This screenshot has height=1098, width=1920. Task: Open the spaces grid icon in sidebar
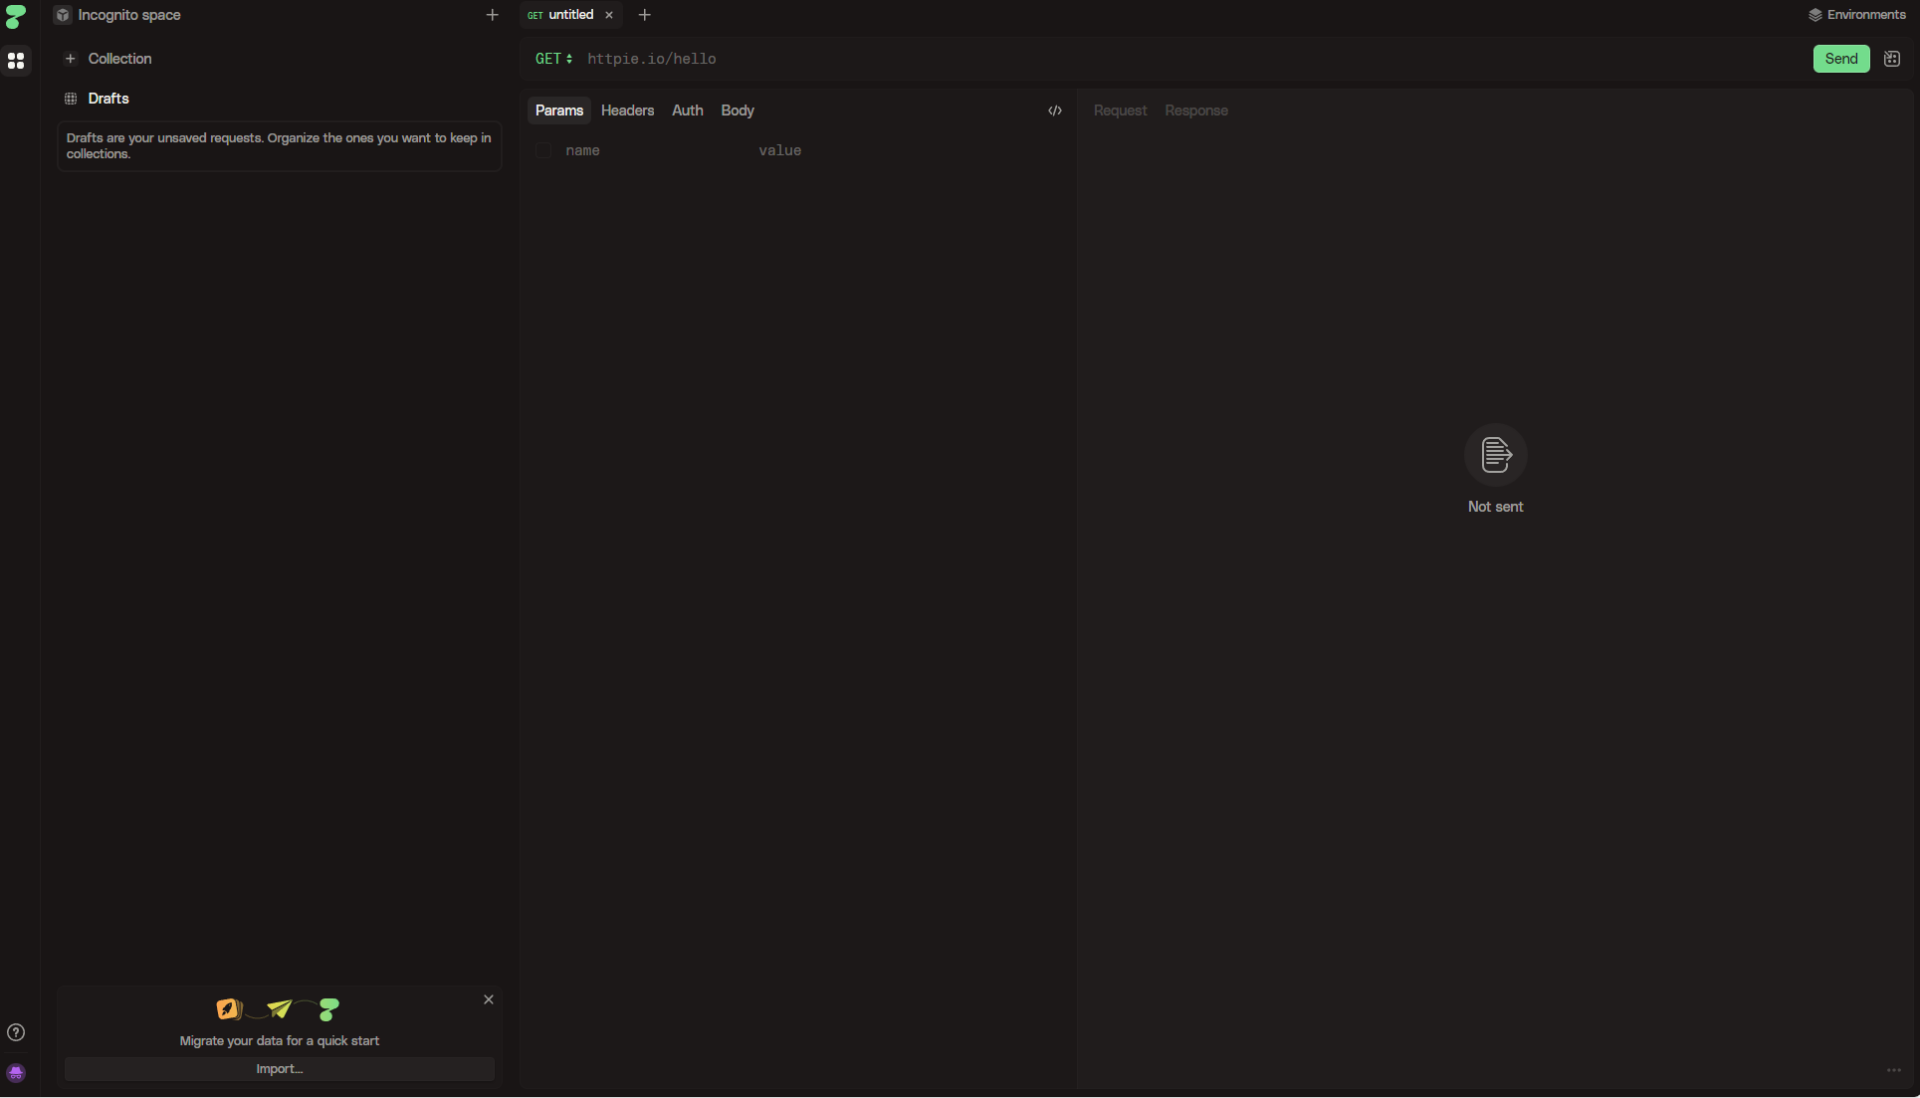tap(16, 61)
